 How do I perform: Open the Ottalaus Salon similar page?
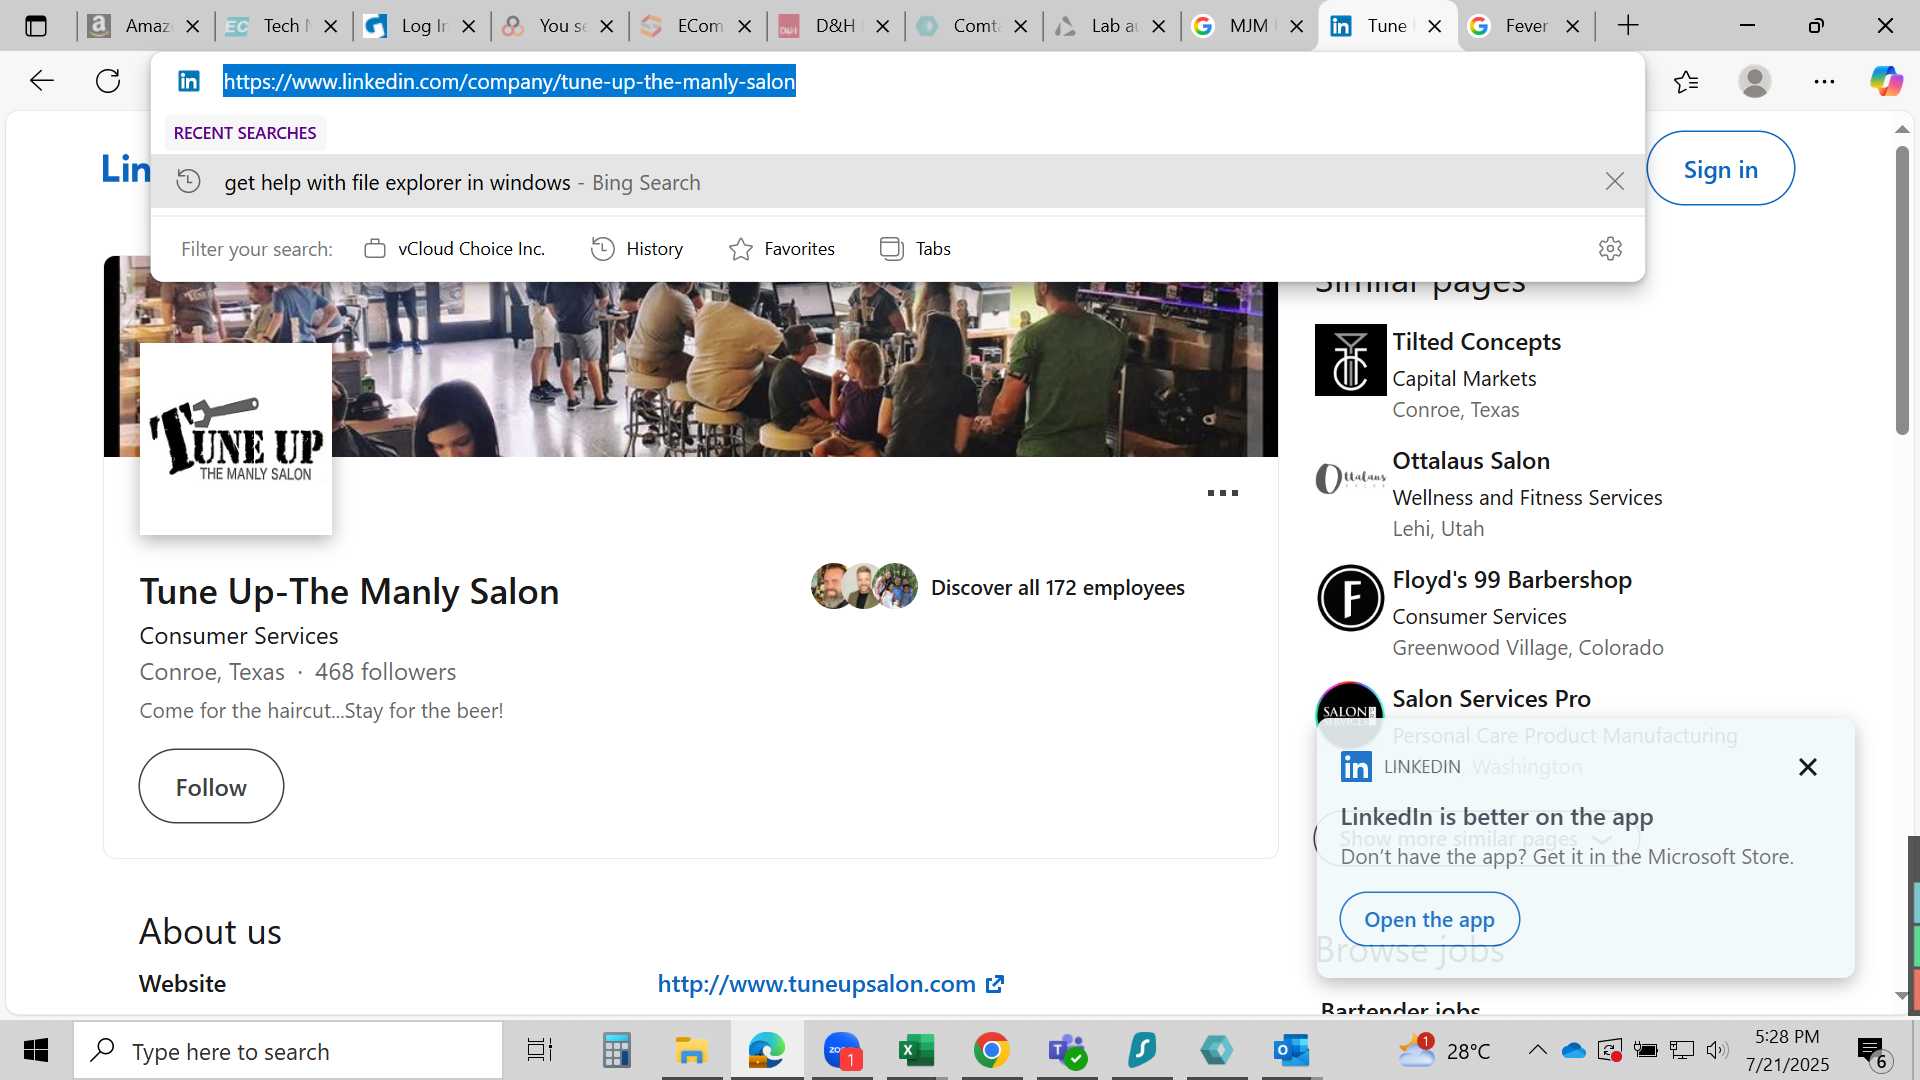point(1471,461)
